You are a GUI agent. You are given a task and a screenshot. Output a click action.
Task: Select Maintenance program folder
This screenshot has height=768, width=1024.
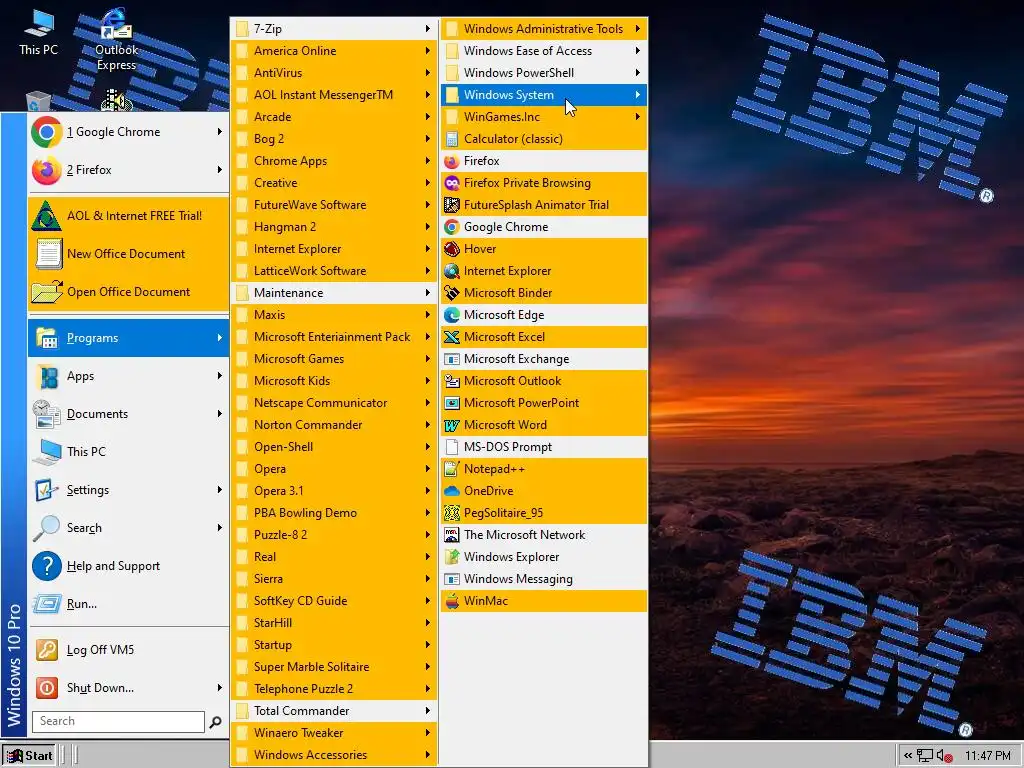[334, 293]
